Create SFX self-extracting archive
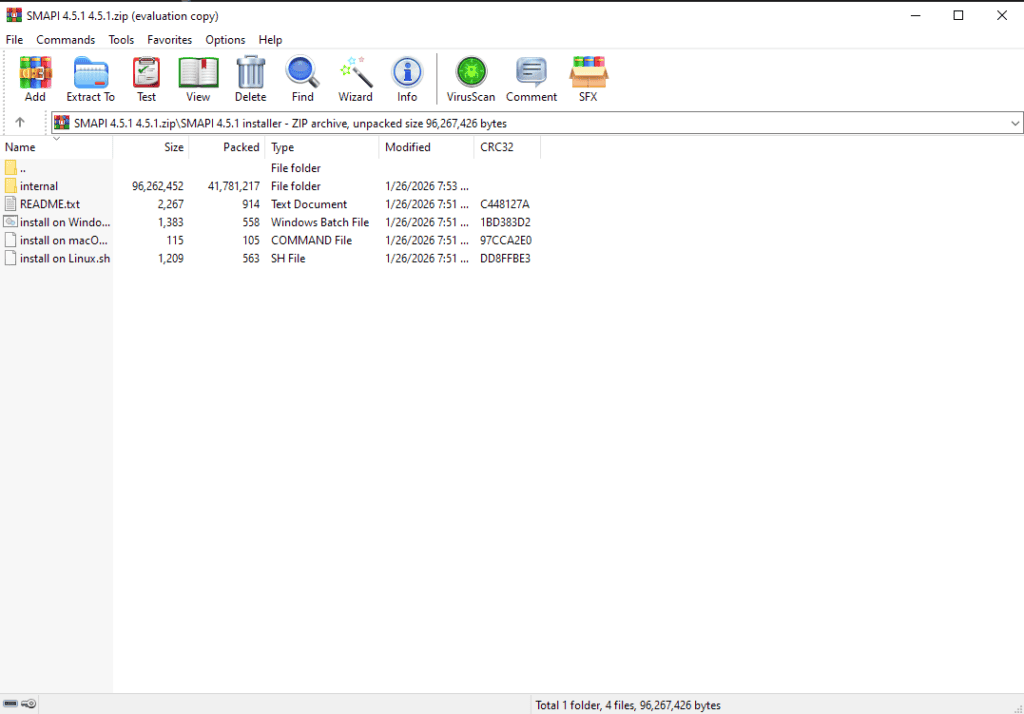The width and height of the screenshot is (1024, 714). click(588, 78)
